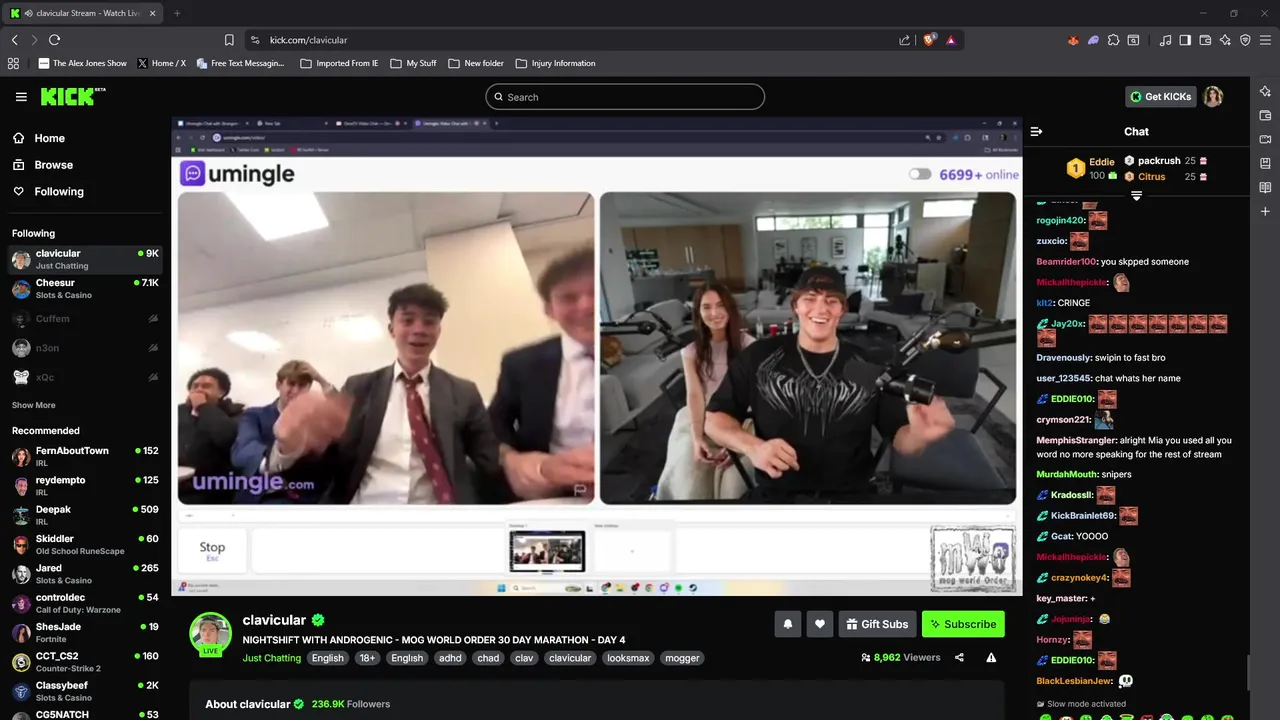Open the New folder bookmarks folder
The height and width of the screenshot is (720, 1280).
coord(476,63)
